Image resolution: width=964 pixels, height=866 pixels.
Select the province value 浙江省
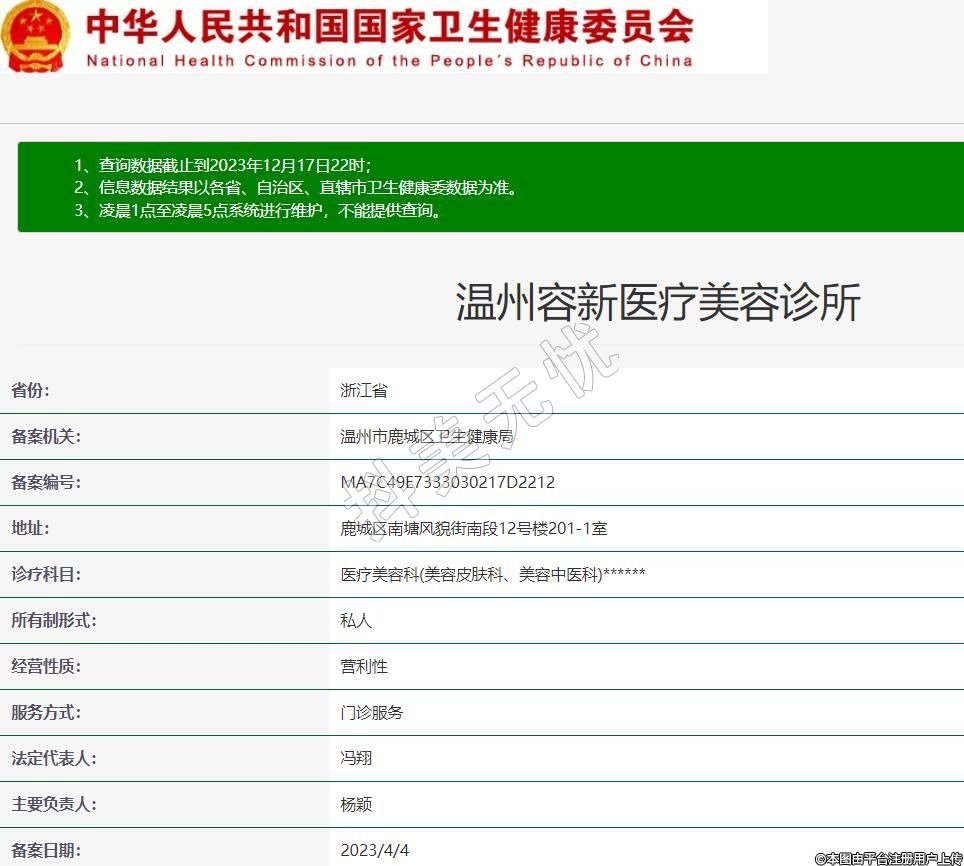[x=363, y=391]
